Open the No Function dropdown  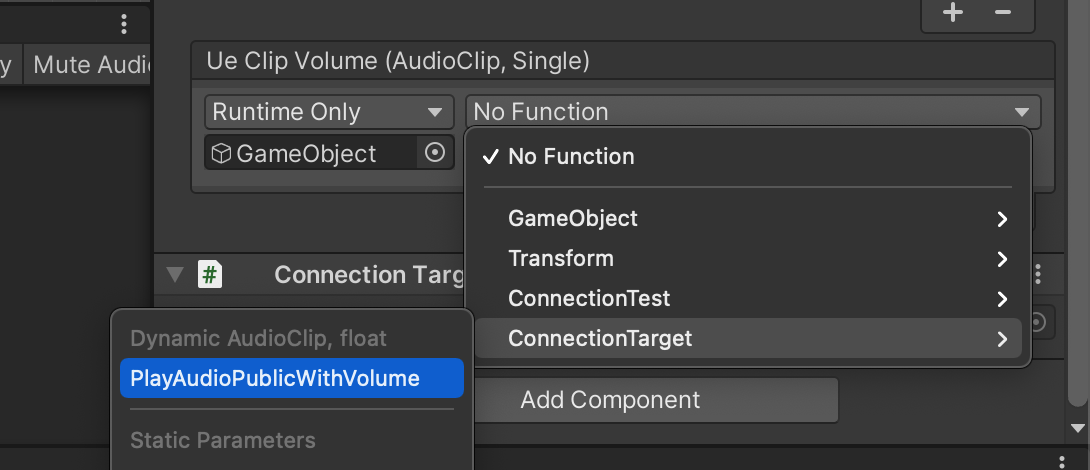coord(753,112)
